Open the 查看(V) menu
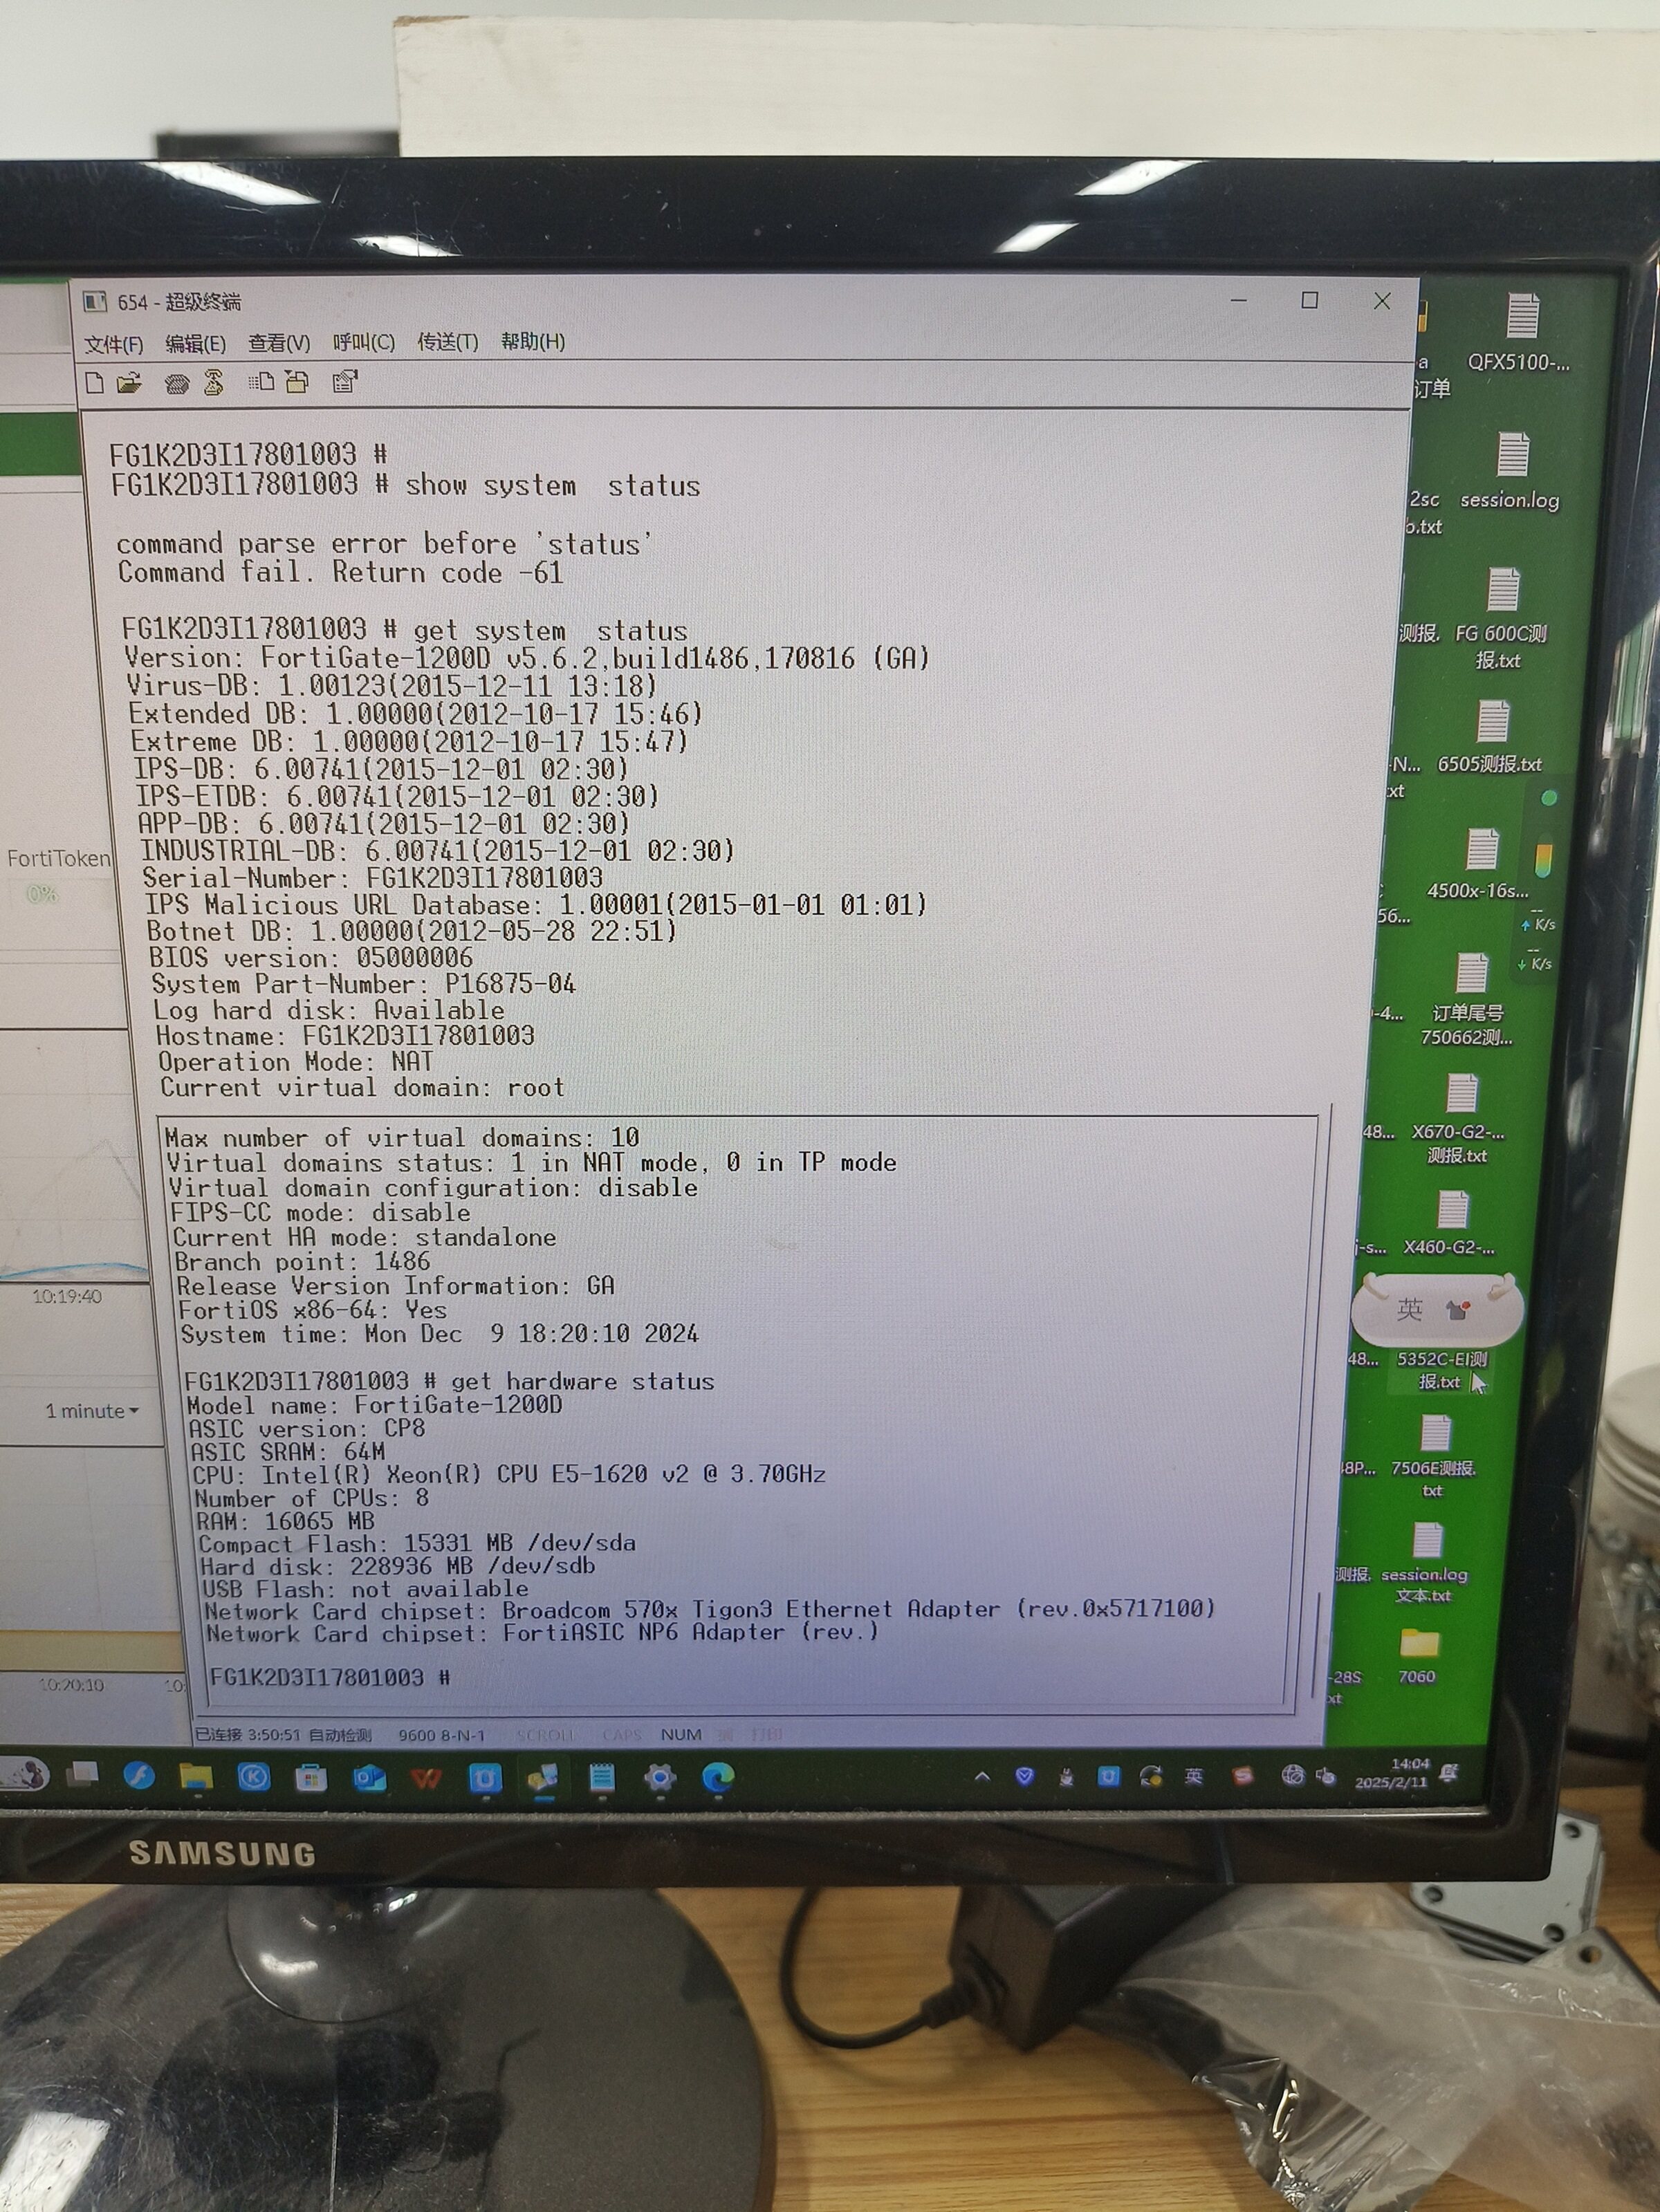Viewport: 1660px width, 2212px height. [x=279, y=343]
